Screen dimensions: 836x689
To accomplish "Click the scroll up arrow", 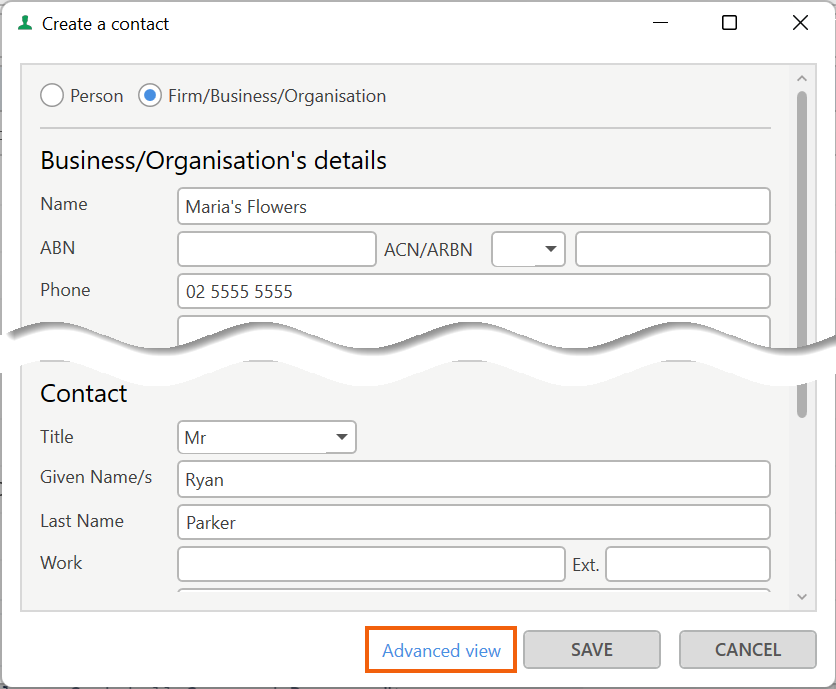I will [x=802, y=78].
